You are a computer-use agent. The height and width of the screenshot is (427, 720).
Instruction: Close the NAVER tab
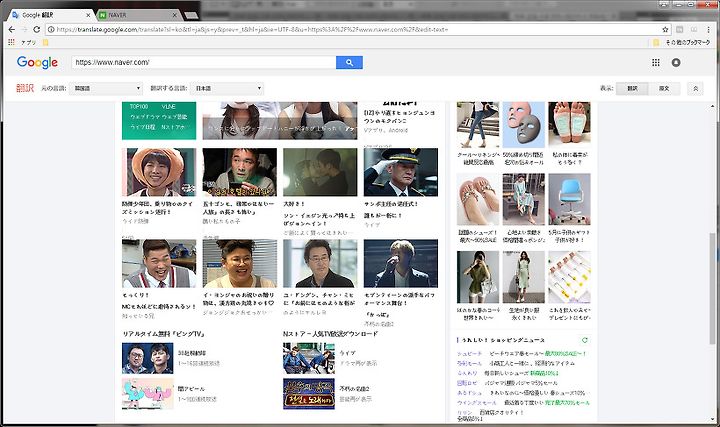pyautogui.click(x=174, y=15)
